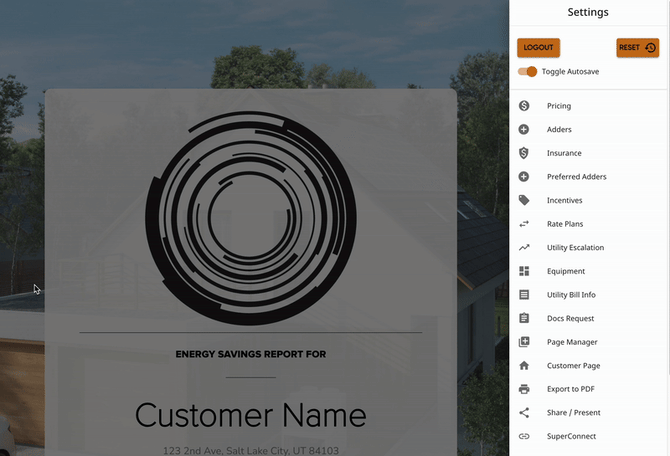Click the Share / Present share icon
This screenshot has width=670, height=456.
pyautogui.click(x=524, y=413)
